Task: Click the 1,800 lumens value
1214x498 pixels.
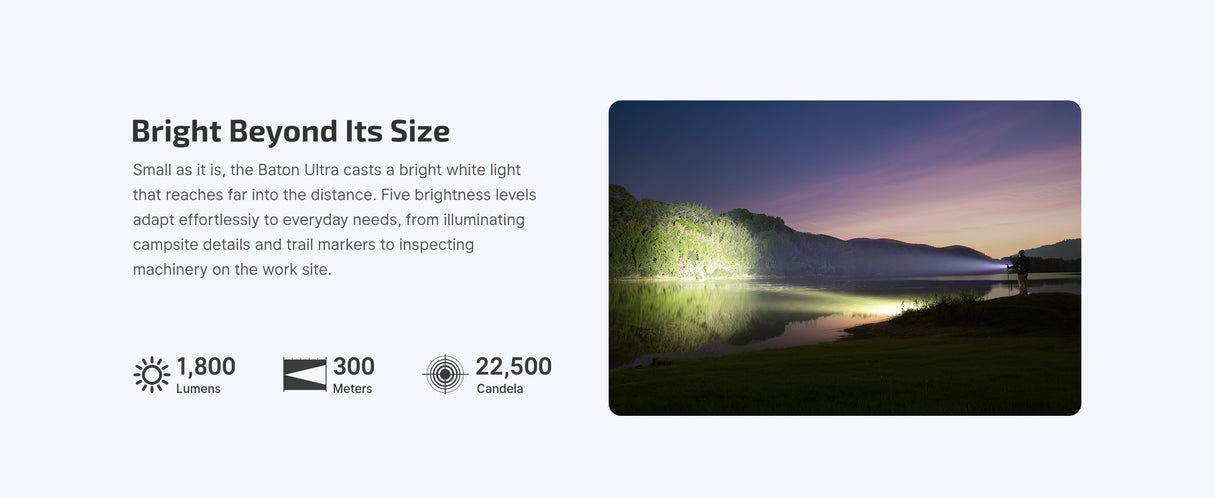Action: tap(206, 367)
